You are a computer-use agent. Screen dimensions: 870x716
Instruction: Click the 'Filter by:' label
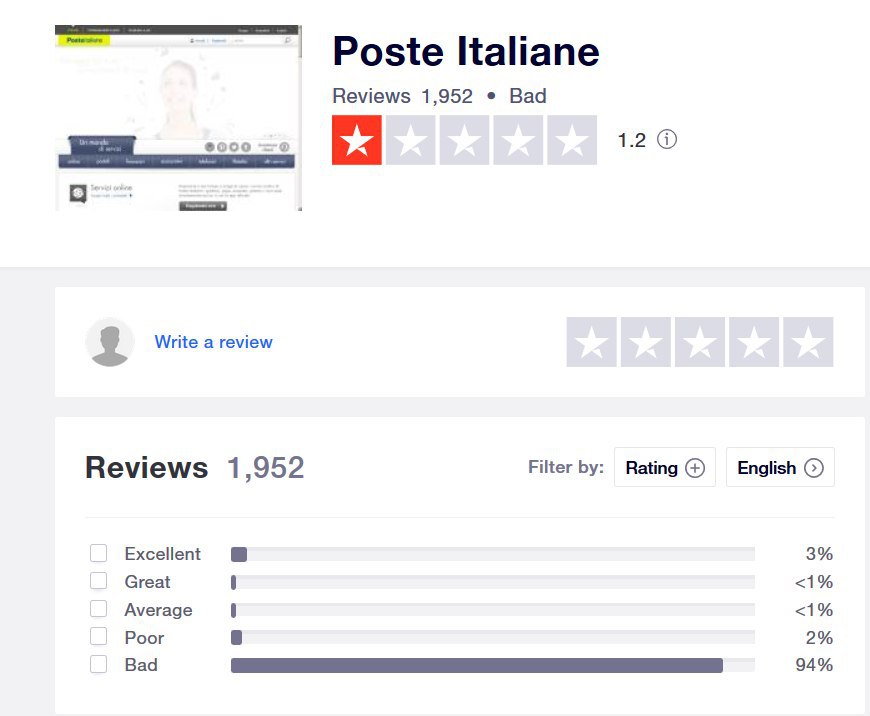tap(566, 467)
